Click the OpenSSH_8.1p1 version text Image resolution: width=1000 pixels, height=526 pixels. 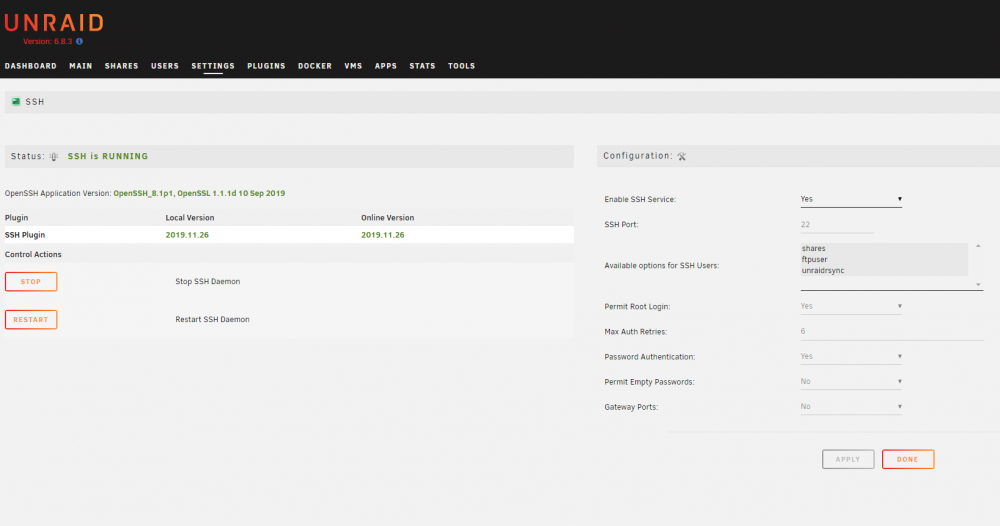199,193
